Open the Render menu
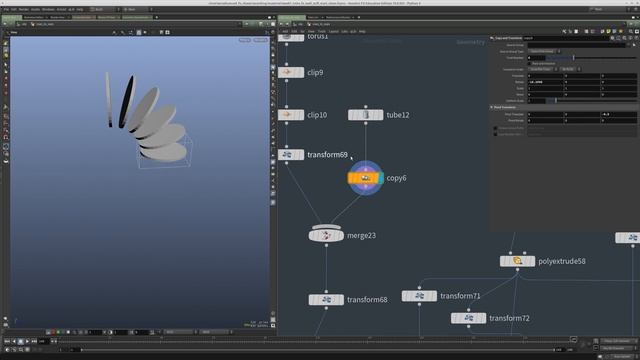 click(x=24, y=9)
